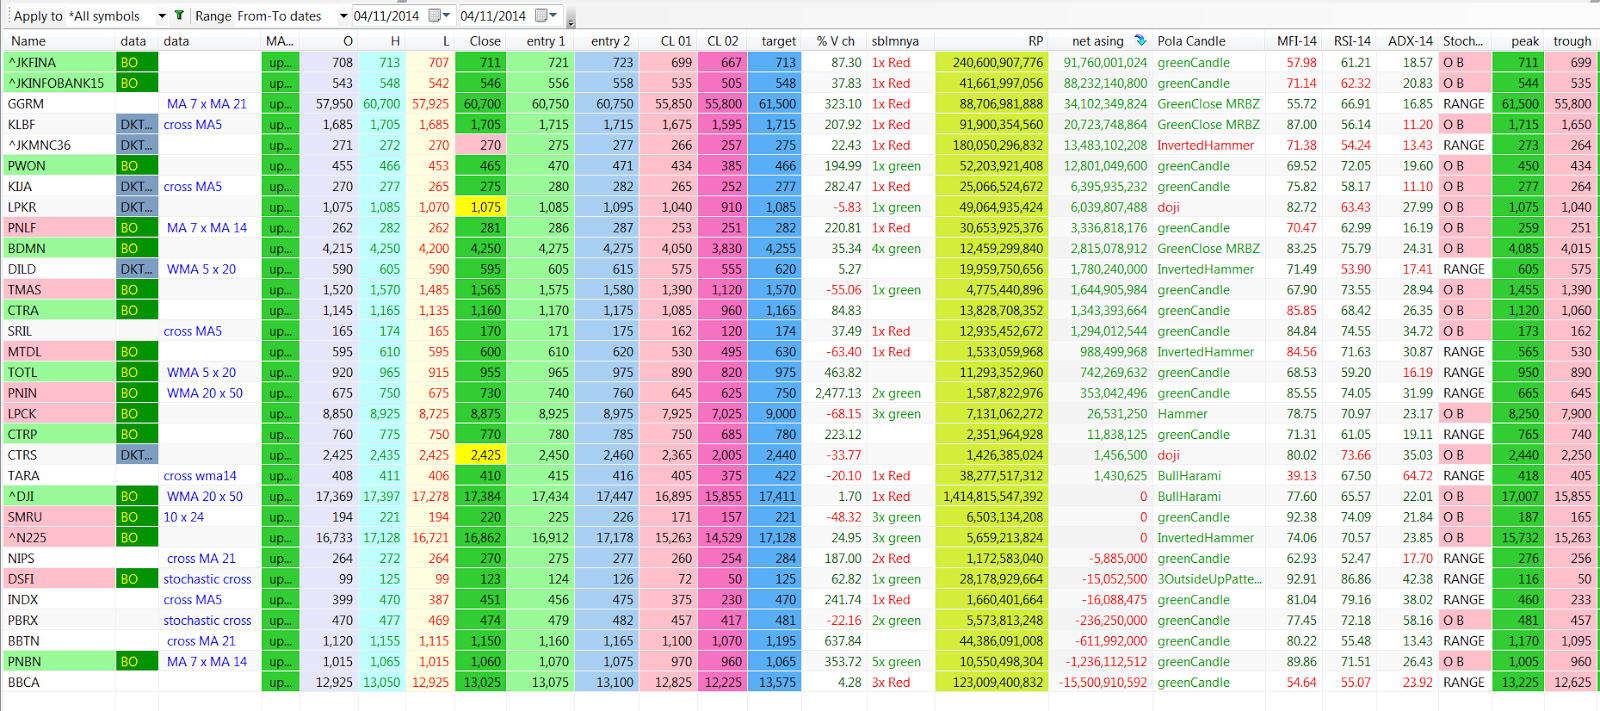Sort by the Stoch... column header
The image size is (1600, 711).
click(1465, 41)
